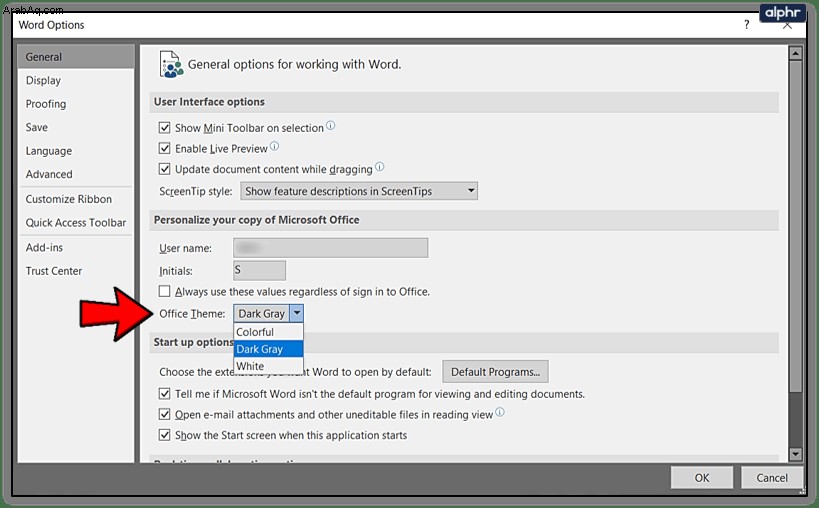Open the ScreenTip style dropdown

pyautogui.click(x=359, y=191)
